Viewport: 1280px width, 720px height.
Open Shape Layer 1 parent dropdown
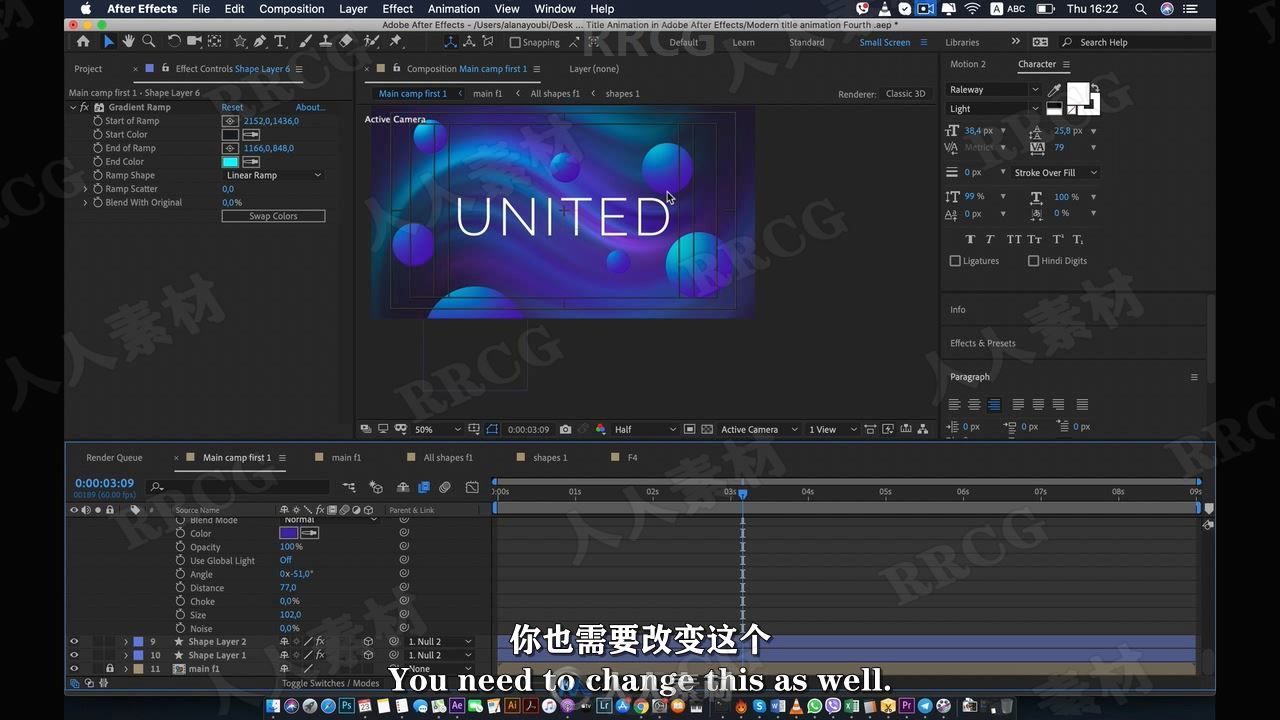439,655
